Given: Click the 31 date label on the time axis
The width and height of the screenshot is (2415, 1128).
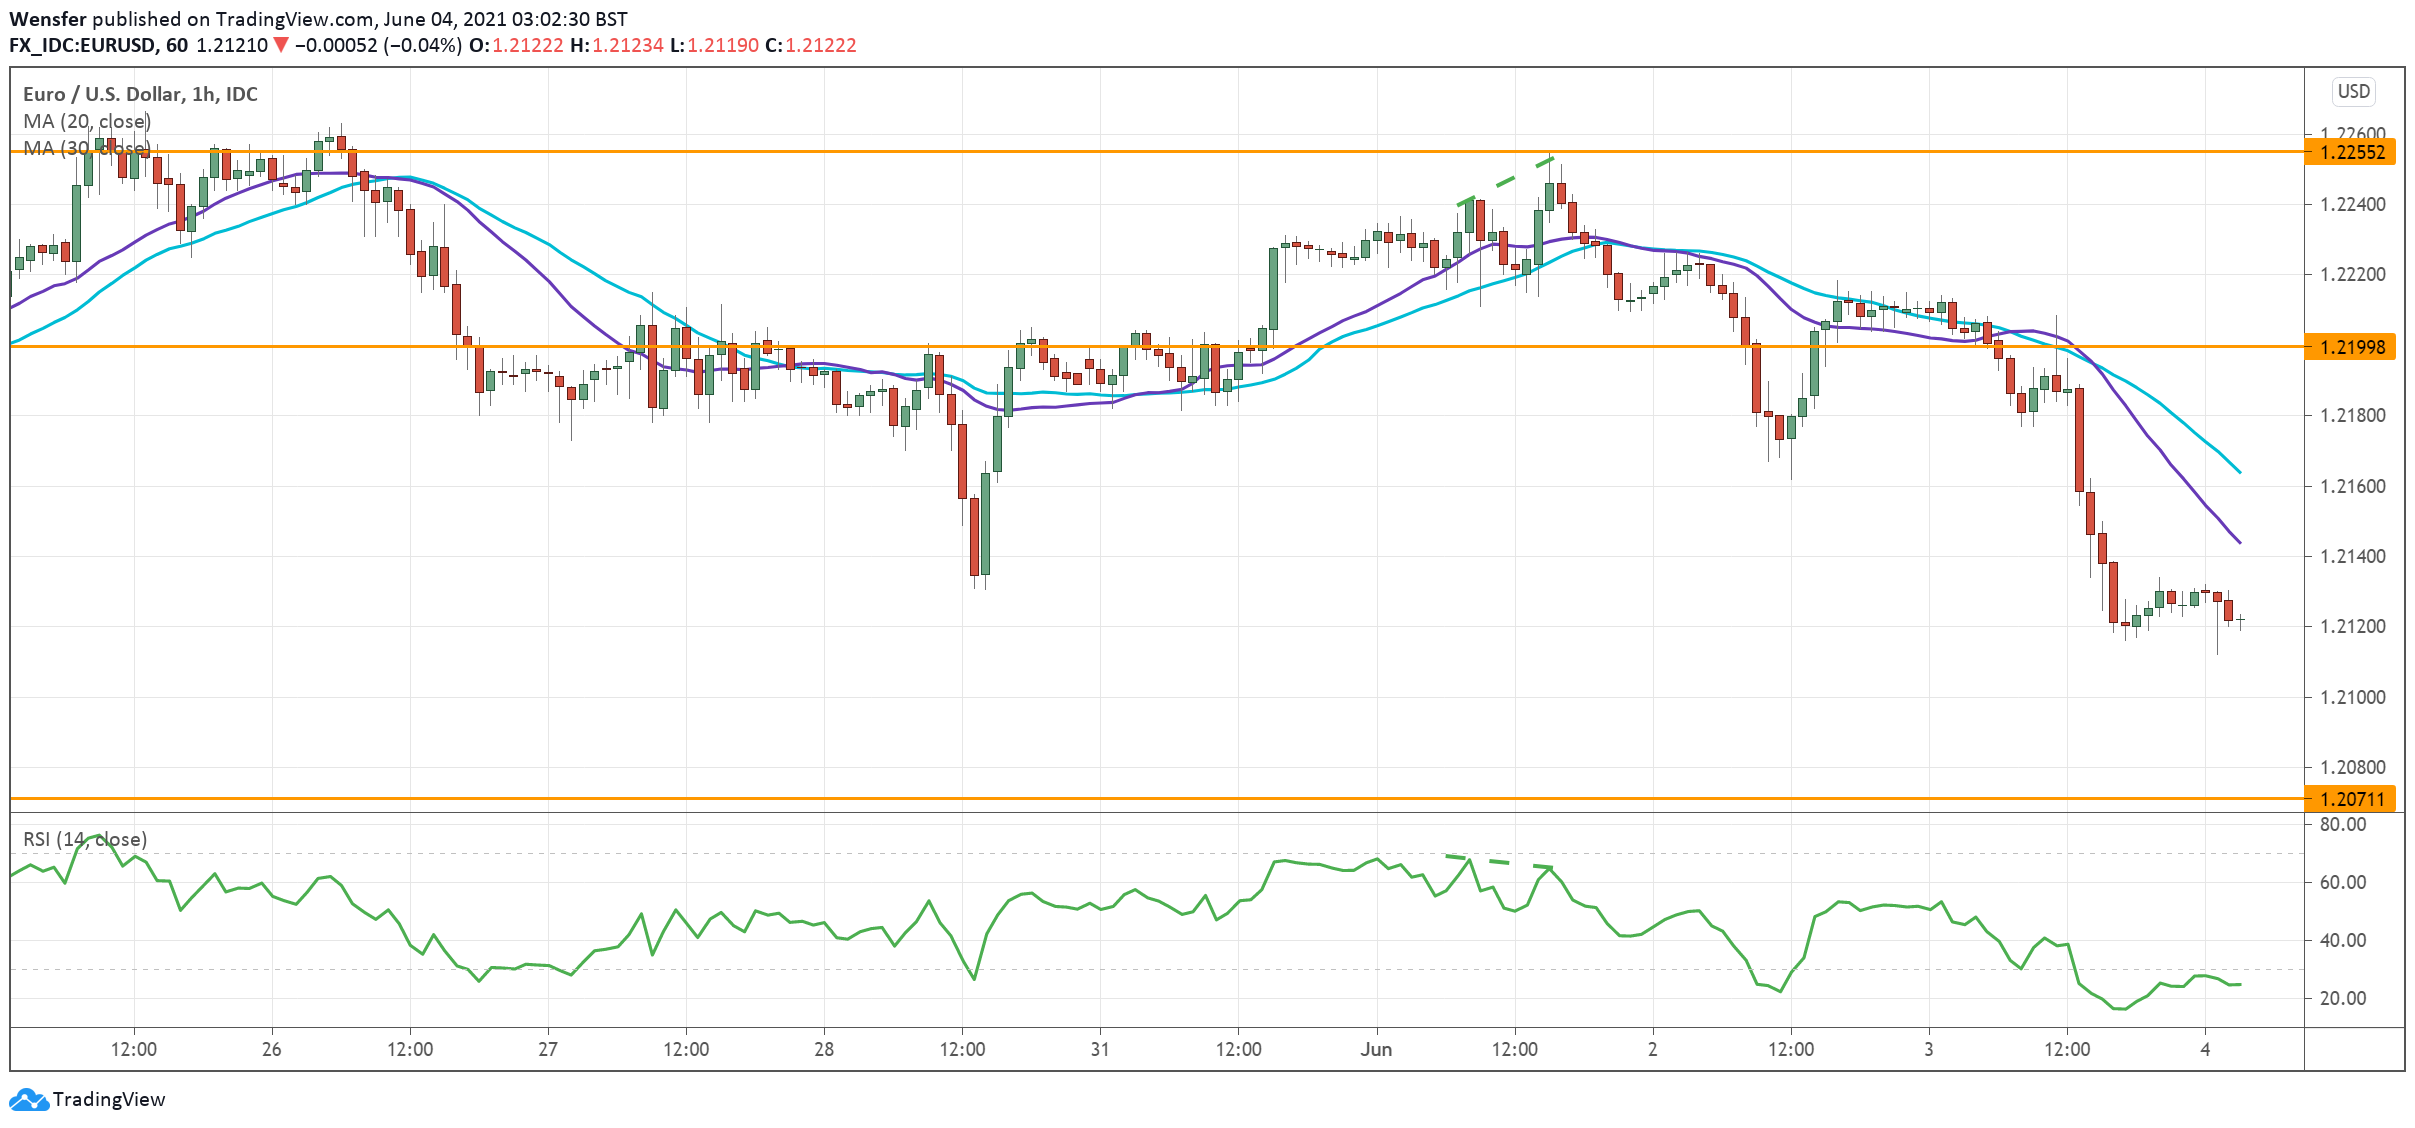Looking at the screenshot, I should [1100, 1049].
